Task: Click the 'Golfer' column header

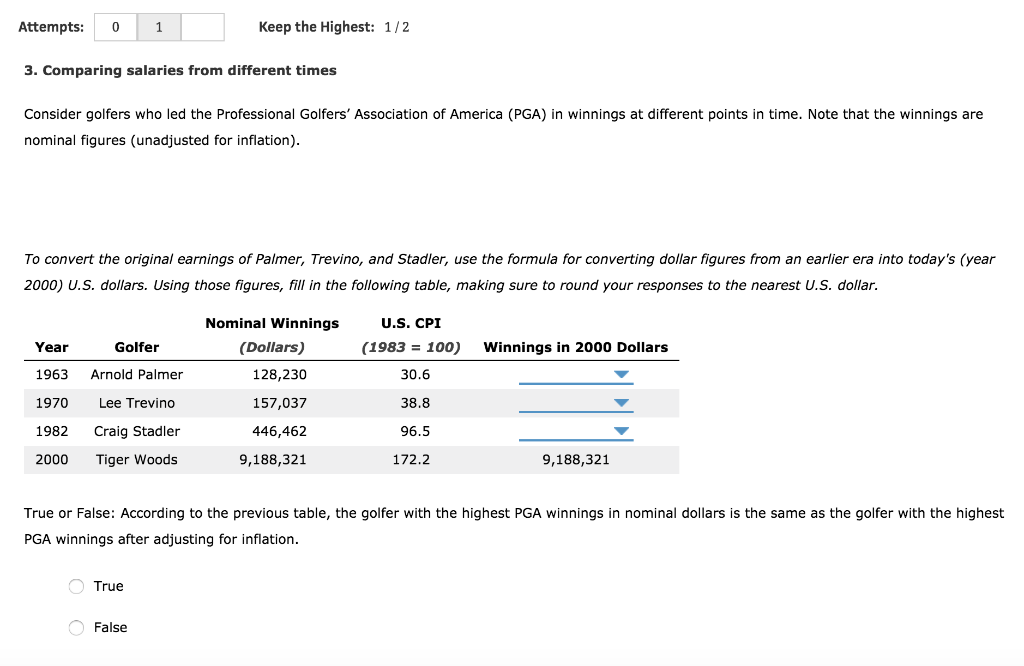Action: point(136,347)
